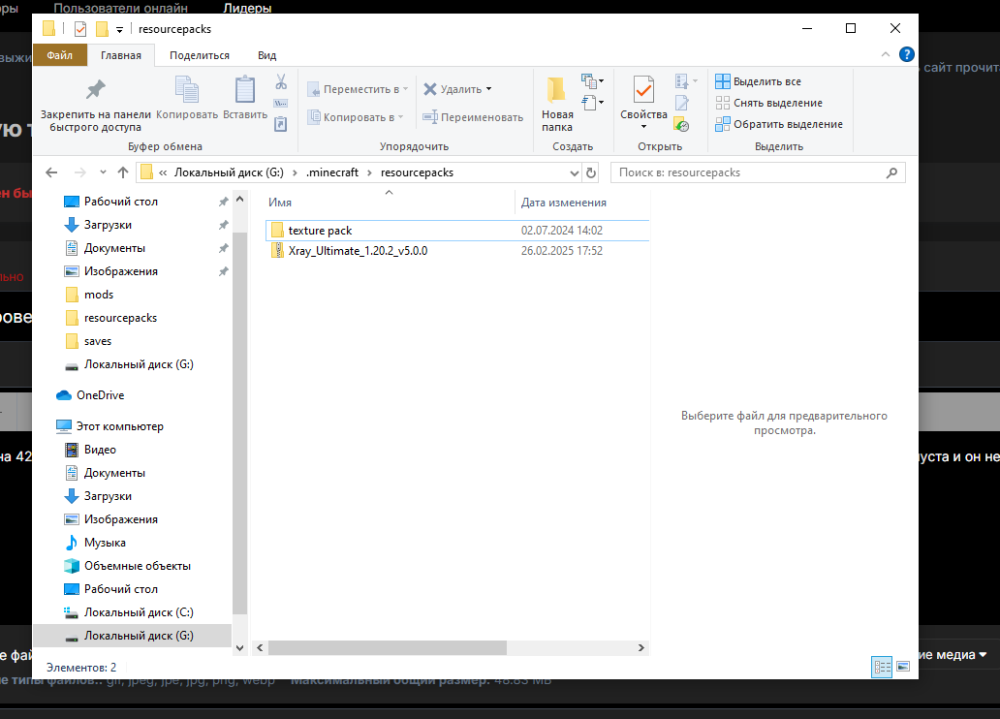Viewport: 1000px width, 719px height.
Task: Click the Open icon in Открыть group
Action: pos(686,81)
